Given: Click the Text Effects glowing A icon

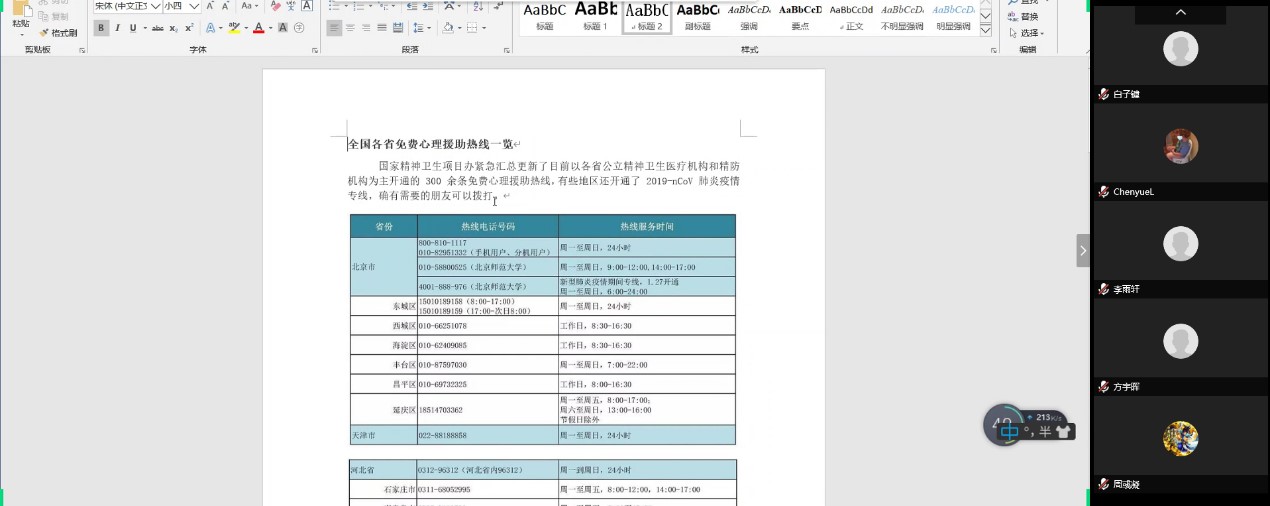Looking at the screenshot, I should tap(211, 28).
